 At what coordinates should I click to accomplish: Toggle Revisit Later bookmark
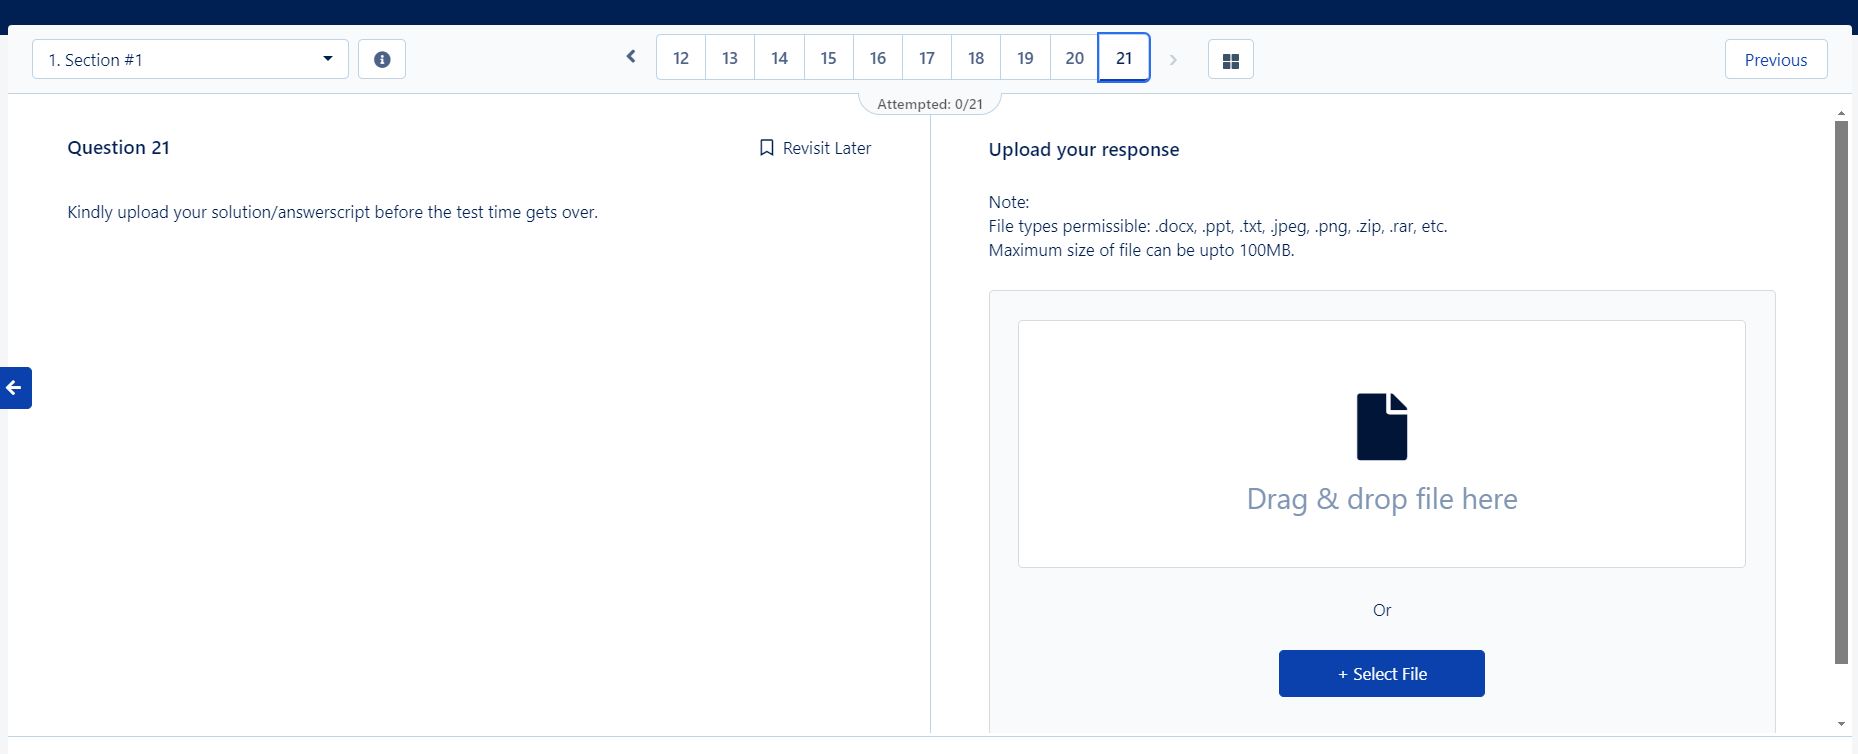coord(815,148)
